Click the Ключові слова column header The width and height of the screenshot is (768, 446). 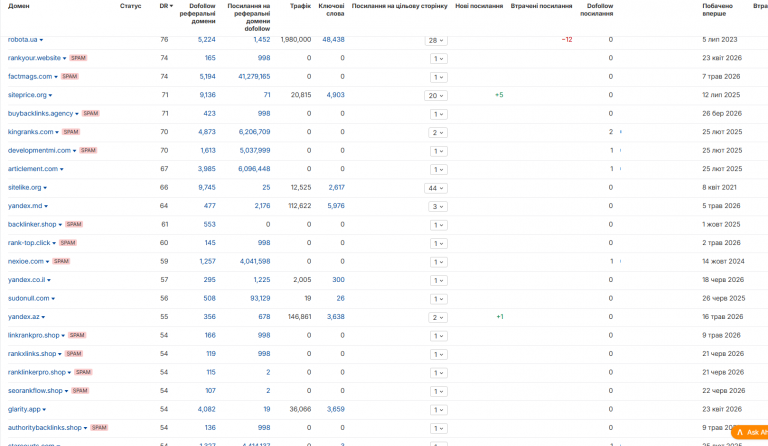[x=332, y=10]
